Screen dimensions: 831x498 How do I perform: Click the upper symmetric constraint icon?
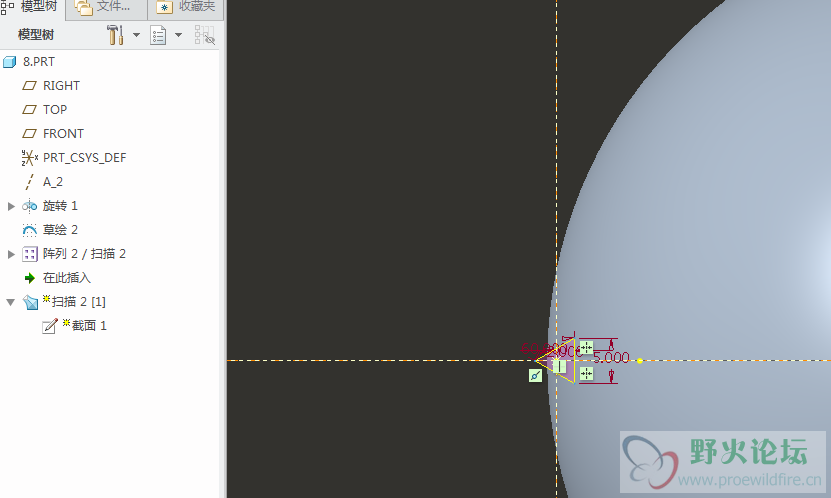[x=586, y=348]
